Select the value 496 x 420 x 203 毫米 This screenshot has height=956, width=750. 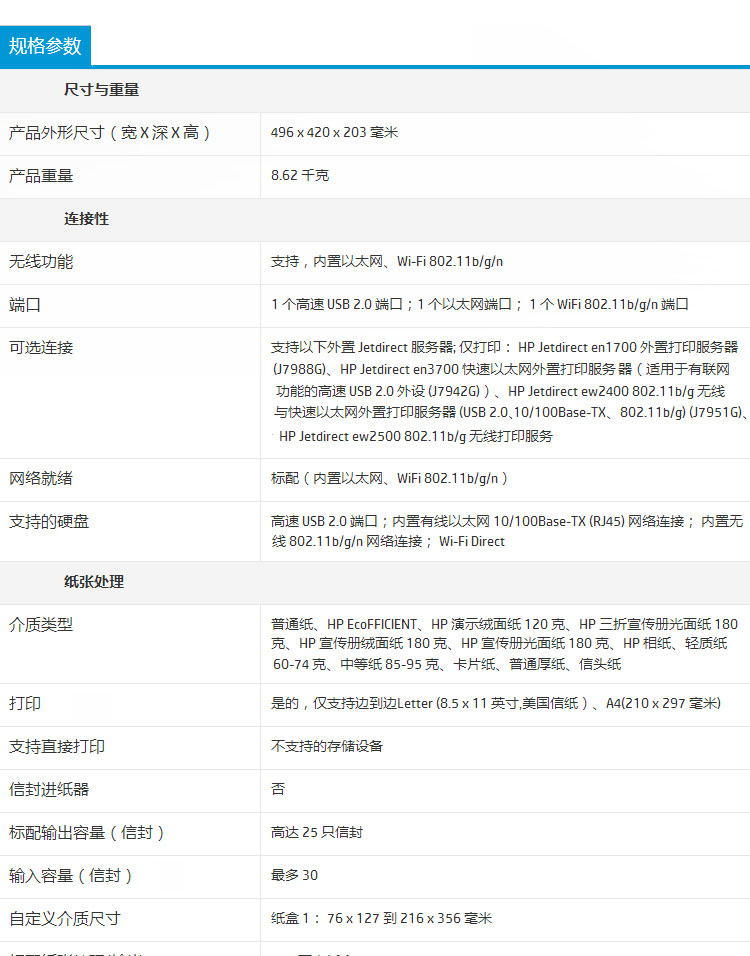point(334,132)
